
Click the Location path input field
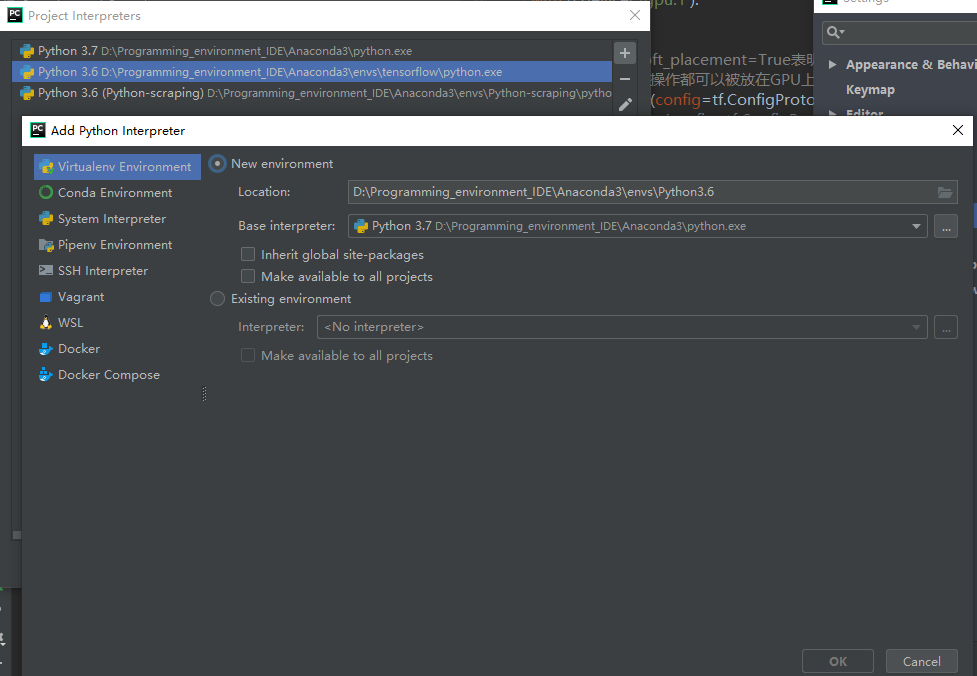(640, 193)
